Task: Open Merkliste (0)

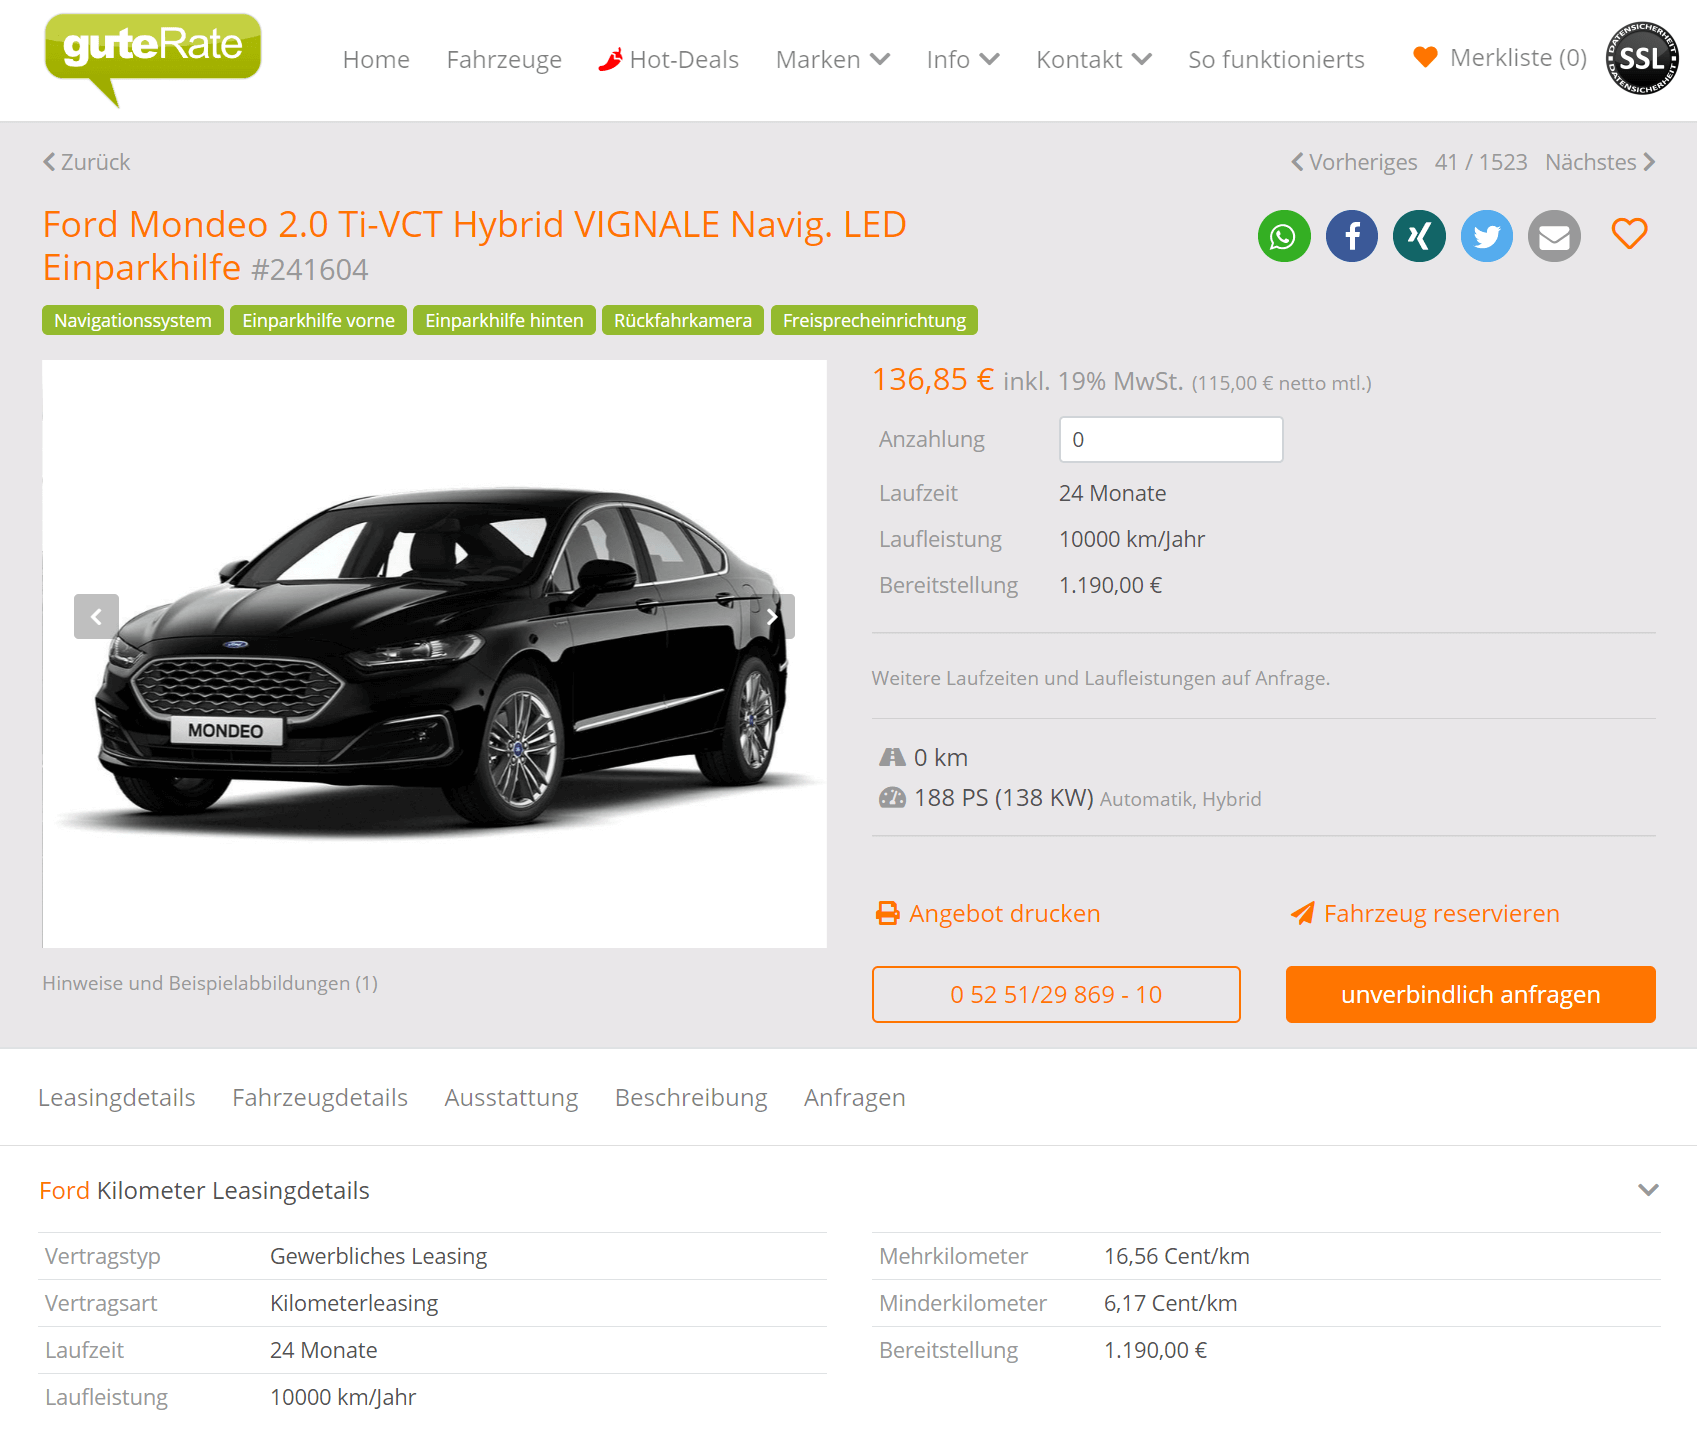Action: (1500, 58)
